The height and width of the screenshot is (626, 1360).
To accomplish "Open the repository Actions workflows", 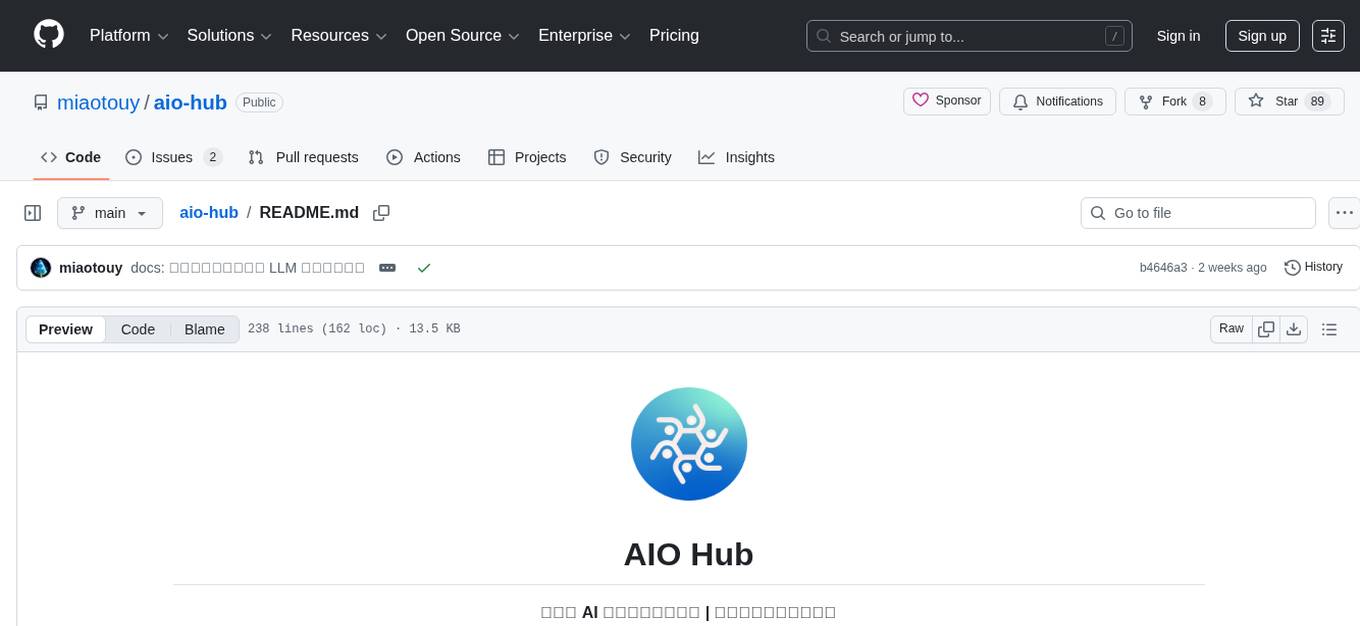I will point(424,157).
